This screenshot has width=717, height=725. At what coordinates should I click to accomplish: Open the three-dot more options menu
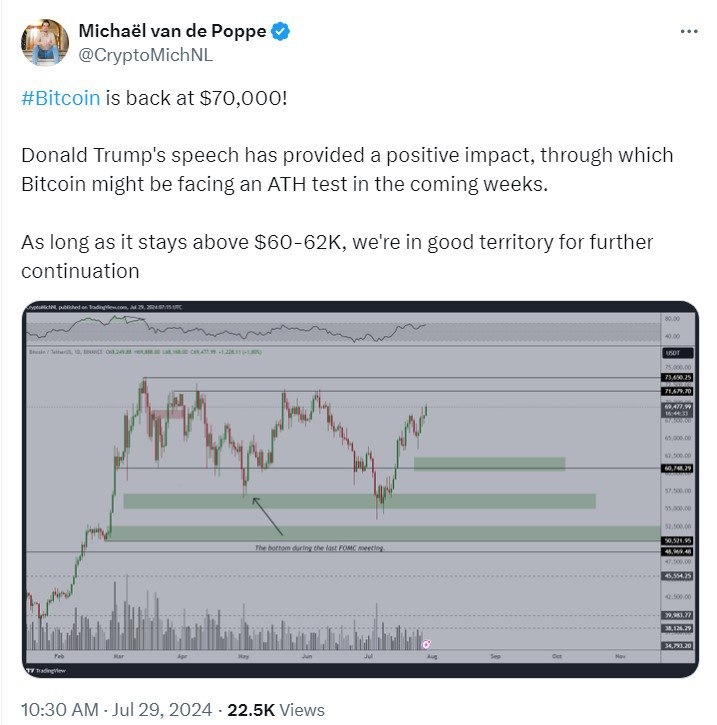(688, 32)
